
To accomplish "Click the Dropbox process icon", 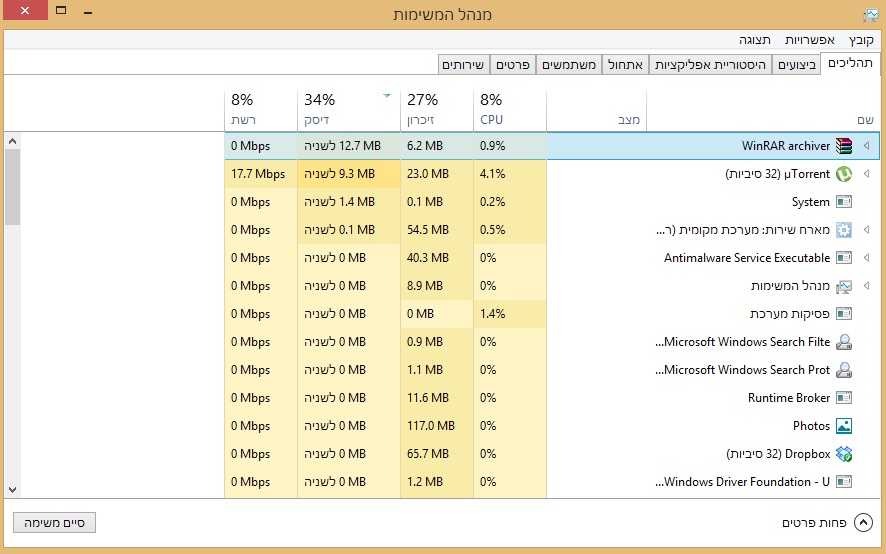I will (x=844, y=454).
